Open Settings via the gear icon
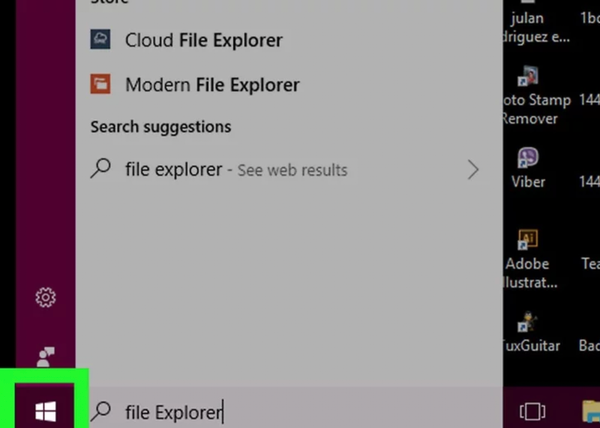Screen dimensions: 600x428 click(x=45, y=297)
